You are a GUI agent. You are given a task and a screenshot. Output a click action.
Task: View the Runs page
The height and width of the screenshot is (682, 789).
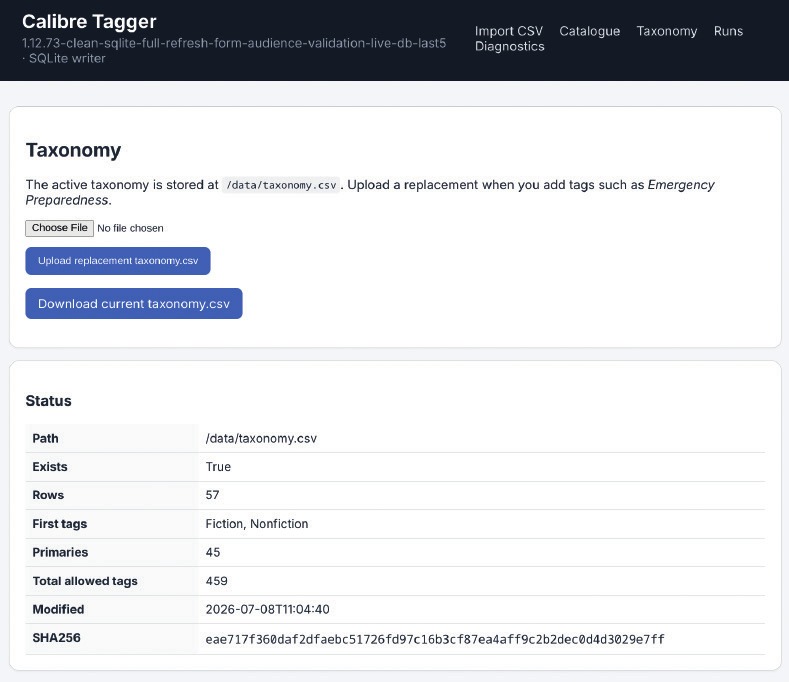click(728, 31)
